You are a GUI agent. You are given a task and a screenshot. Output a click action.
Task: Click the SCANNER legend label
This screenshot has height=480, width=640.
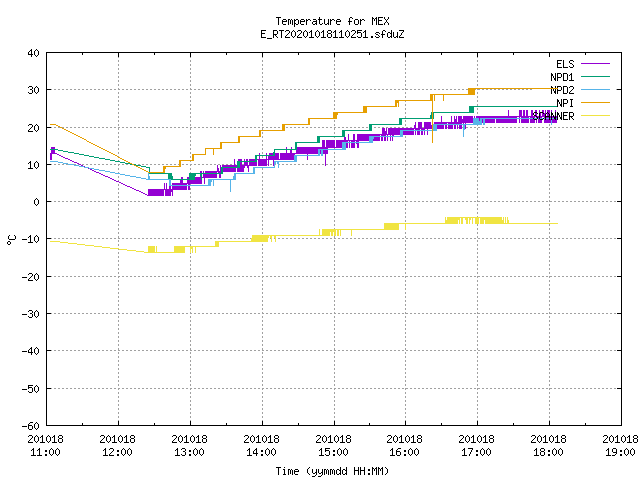pyautogui.click(x=553, y=116)
